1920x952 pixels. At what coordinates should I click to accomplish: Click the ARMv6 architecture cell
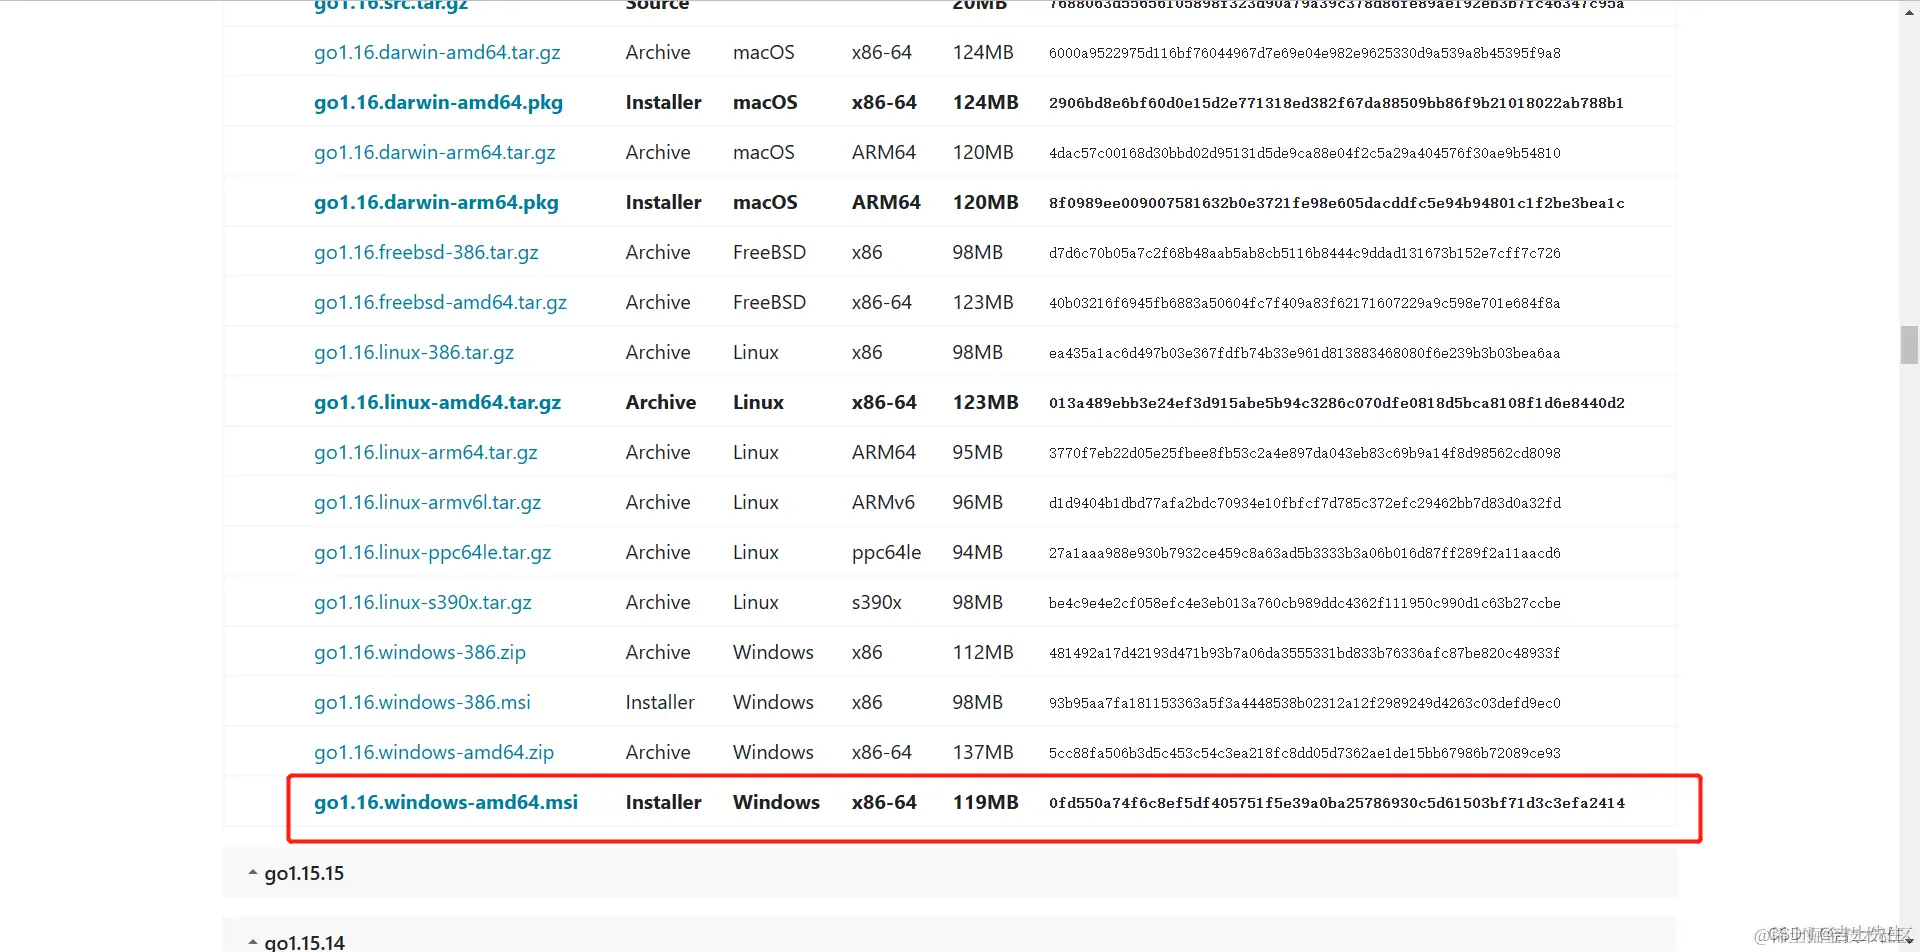coord(883,503)
